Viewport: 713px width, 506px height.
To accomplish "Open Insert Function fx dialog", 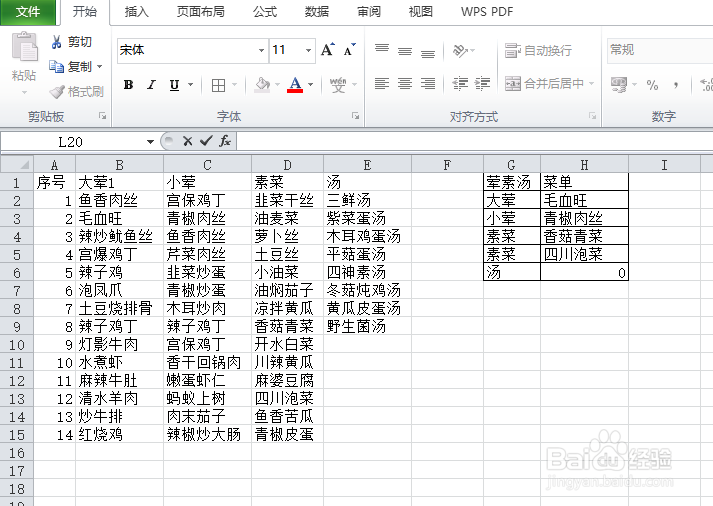I will 225,141.
